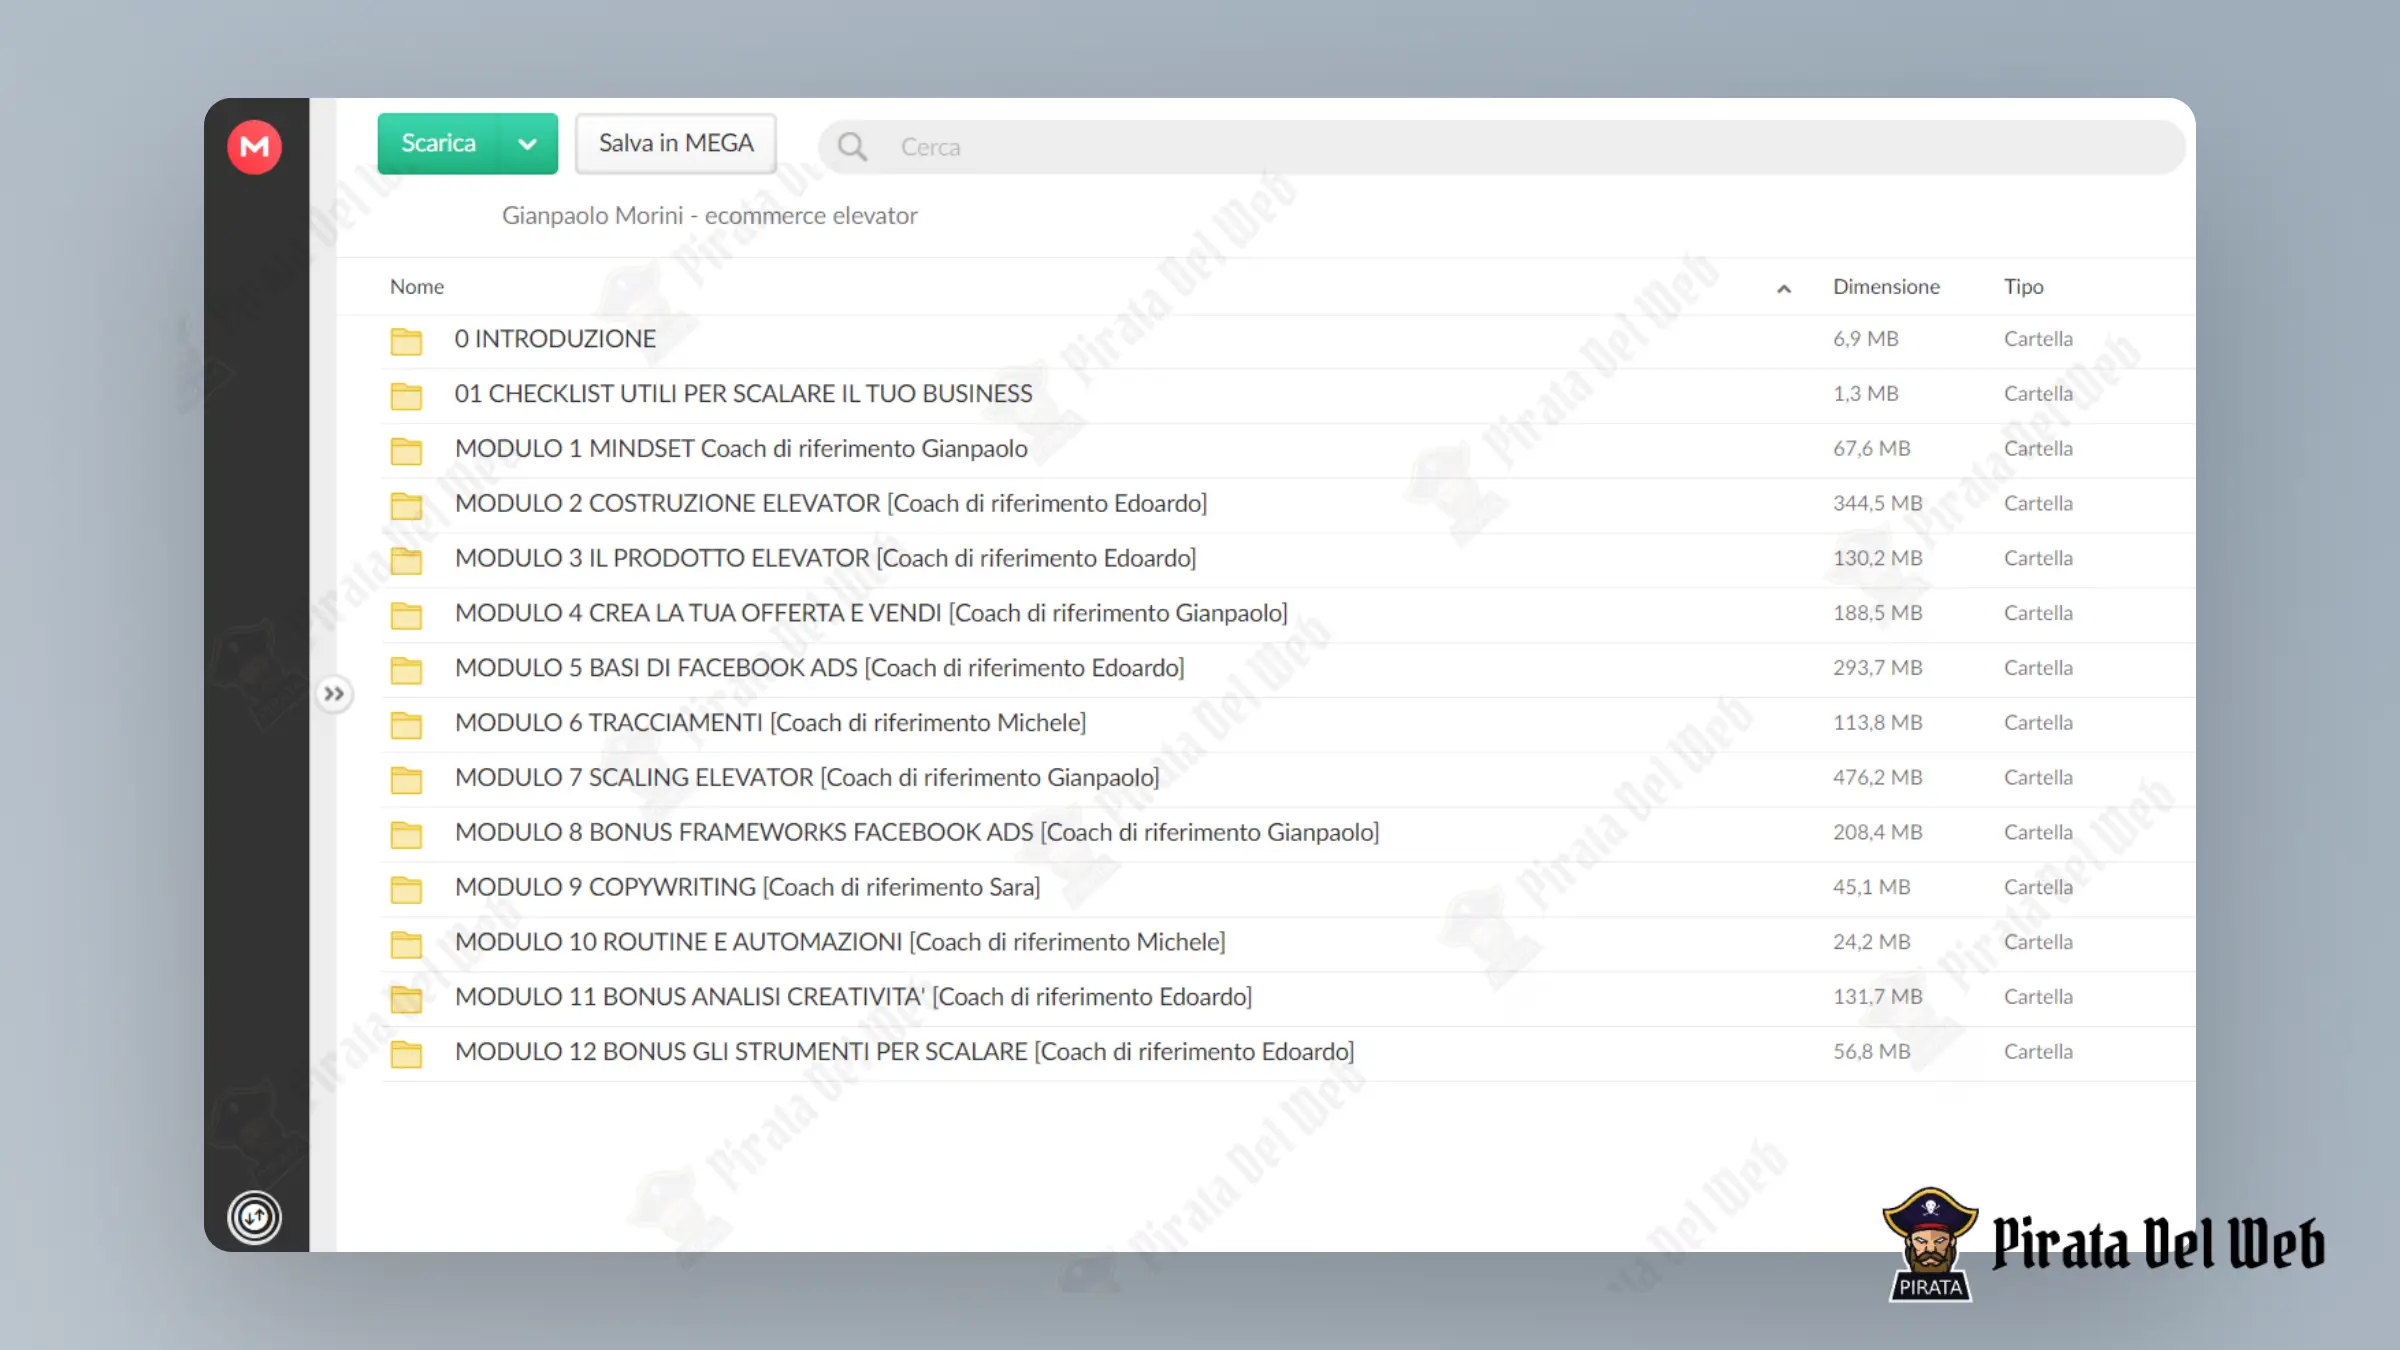The width and height of the screenshot is (2400, 1350).
Task: Open MODULO 5 BASI DI FACEBOOK ADS name
Action: click(x=820, y=667)
